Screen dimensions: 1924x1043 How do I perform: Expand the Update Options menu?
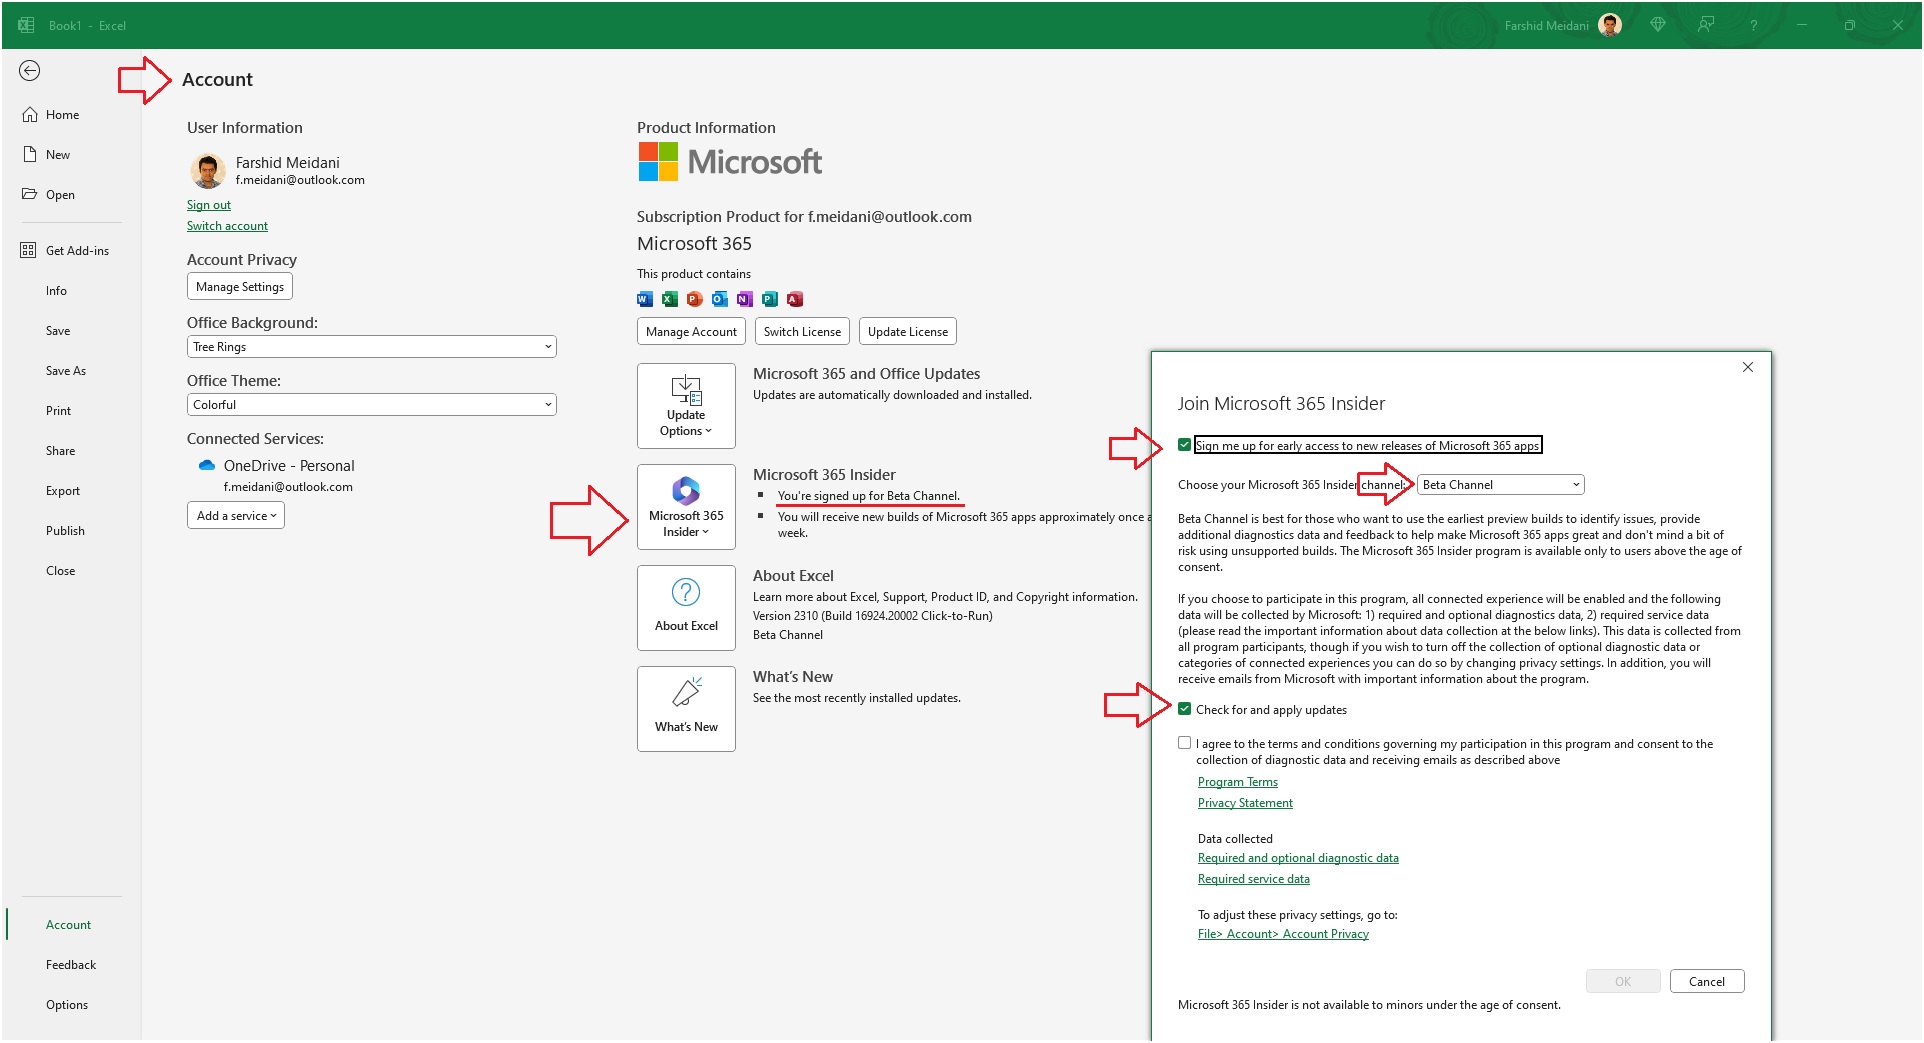(686, 406)
